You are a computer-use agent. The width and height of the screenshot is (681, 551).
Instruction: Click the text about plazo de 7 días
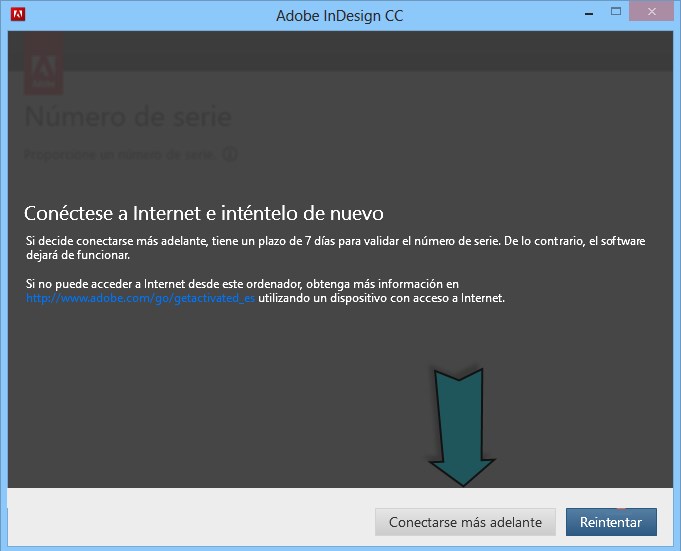(335, 247)
